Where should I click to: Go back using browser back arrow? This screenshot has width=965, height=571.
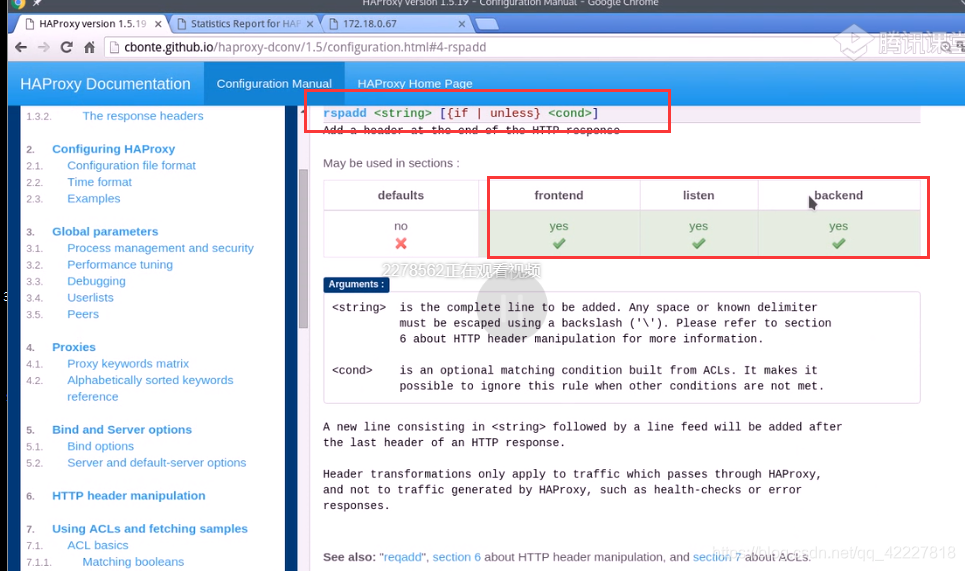click(21, 47)
